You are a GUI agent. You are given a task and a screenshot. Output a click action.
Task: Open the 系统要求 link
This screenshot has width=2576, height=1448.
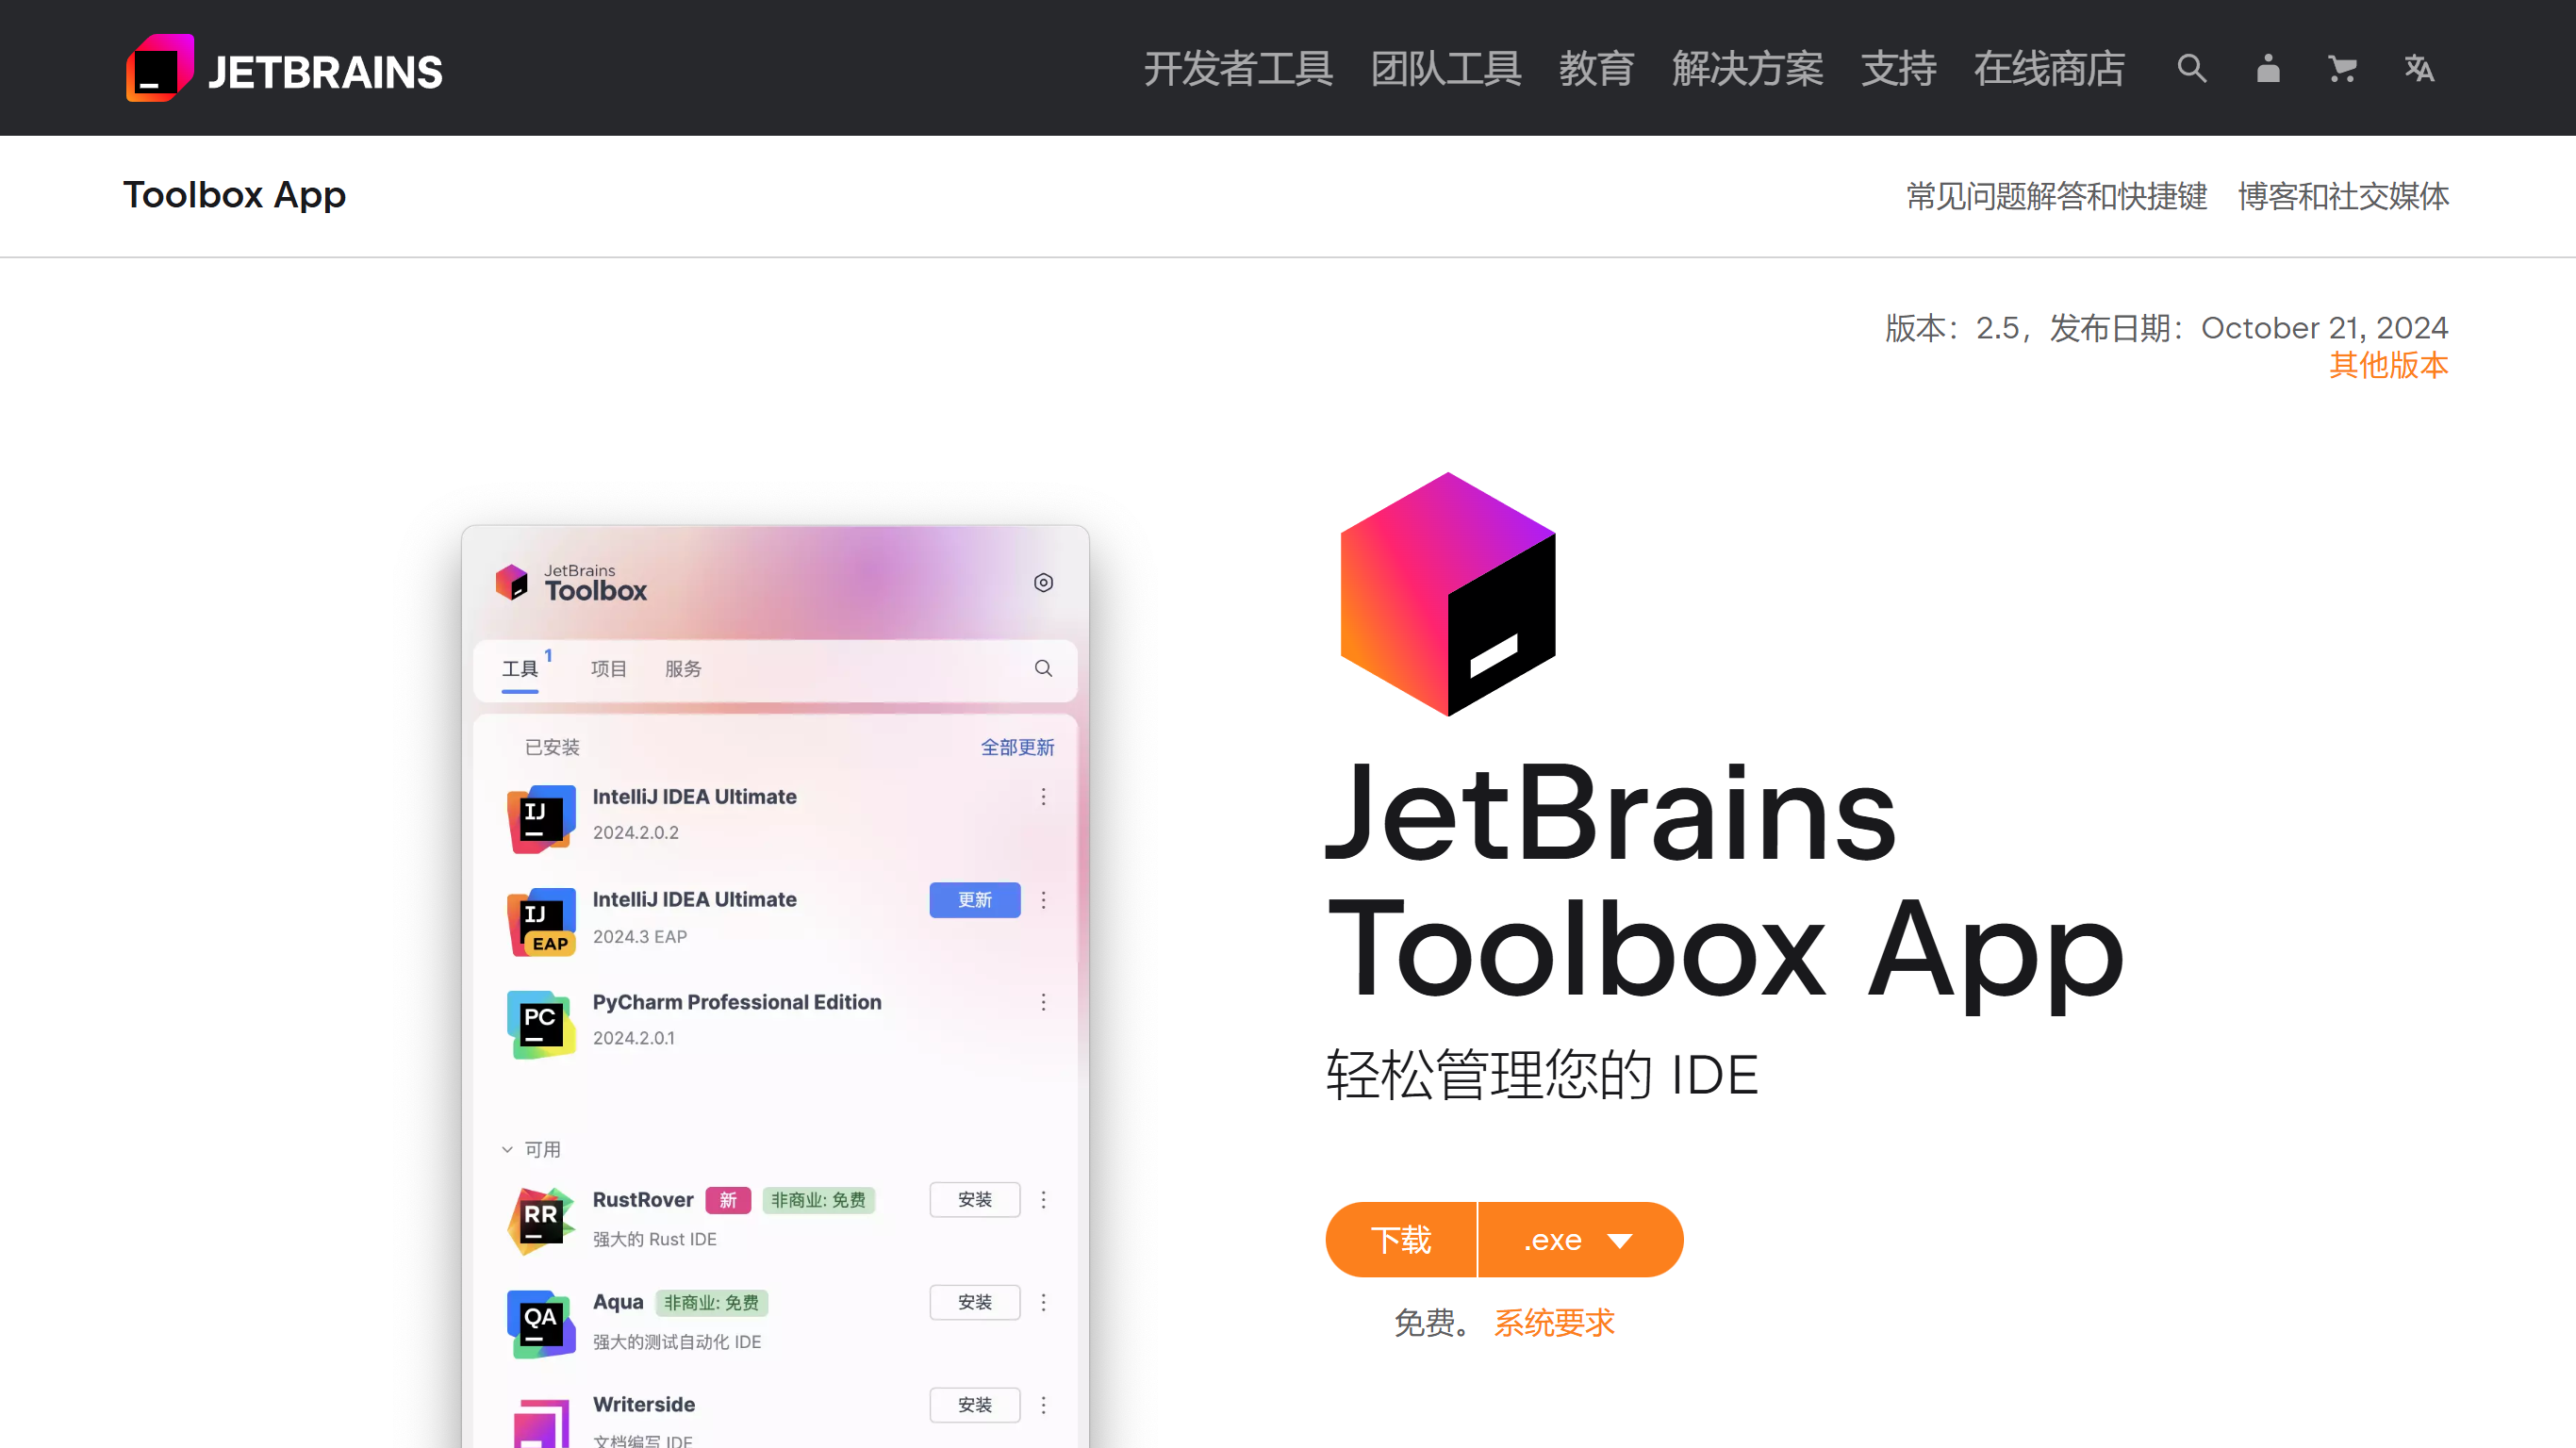pyautogui.click(x=1554, y=1323)
